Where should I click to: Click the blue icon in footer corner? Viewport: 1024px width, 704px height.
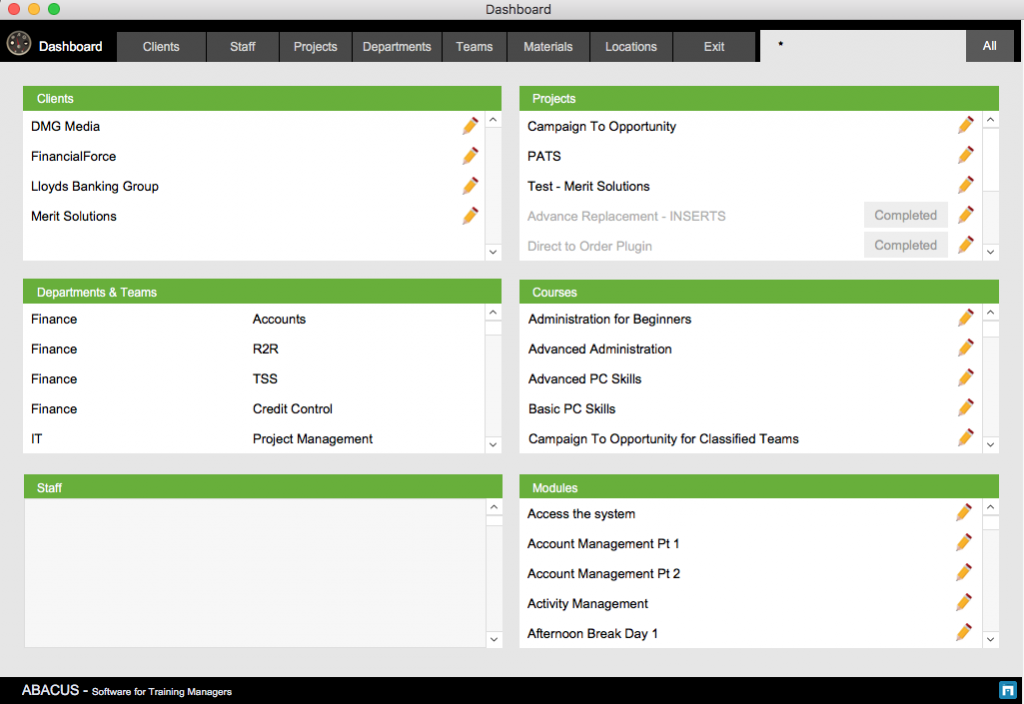point(1007,690)
